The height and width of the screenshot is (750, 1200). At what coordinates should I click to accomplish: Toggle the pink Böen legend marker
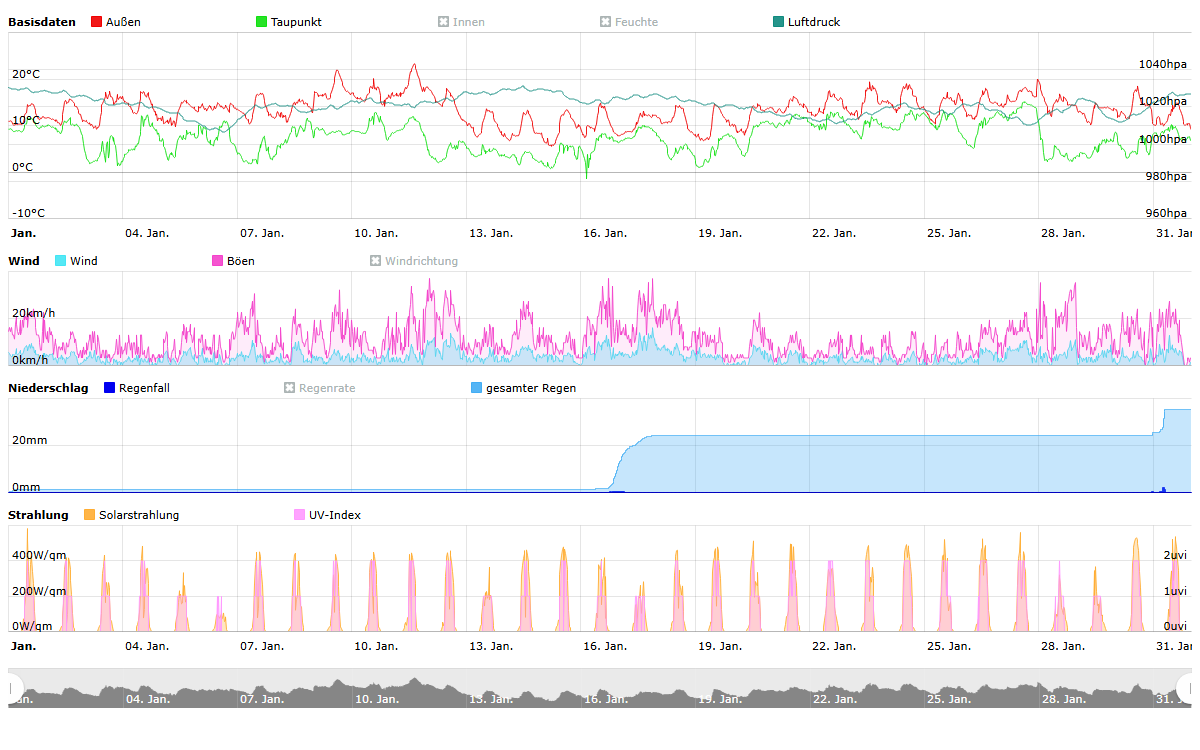[218, 261]
